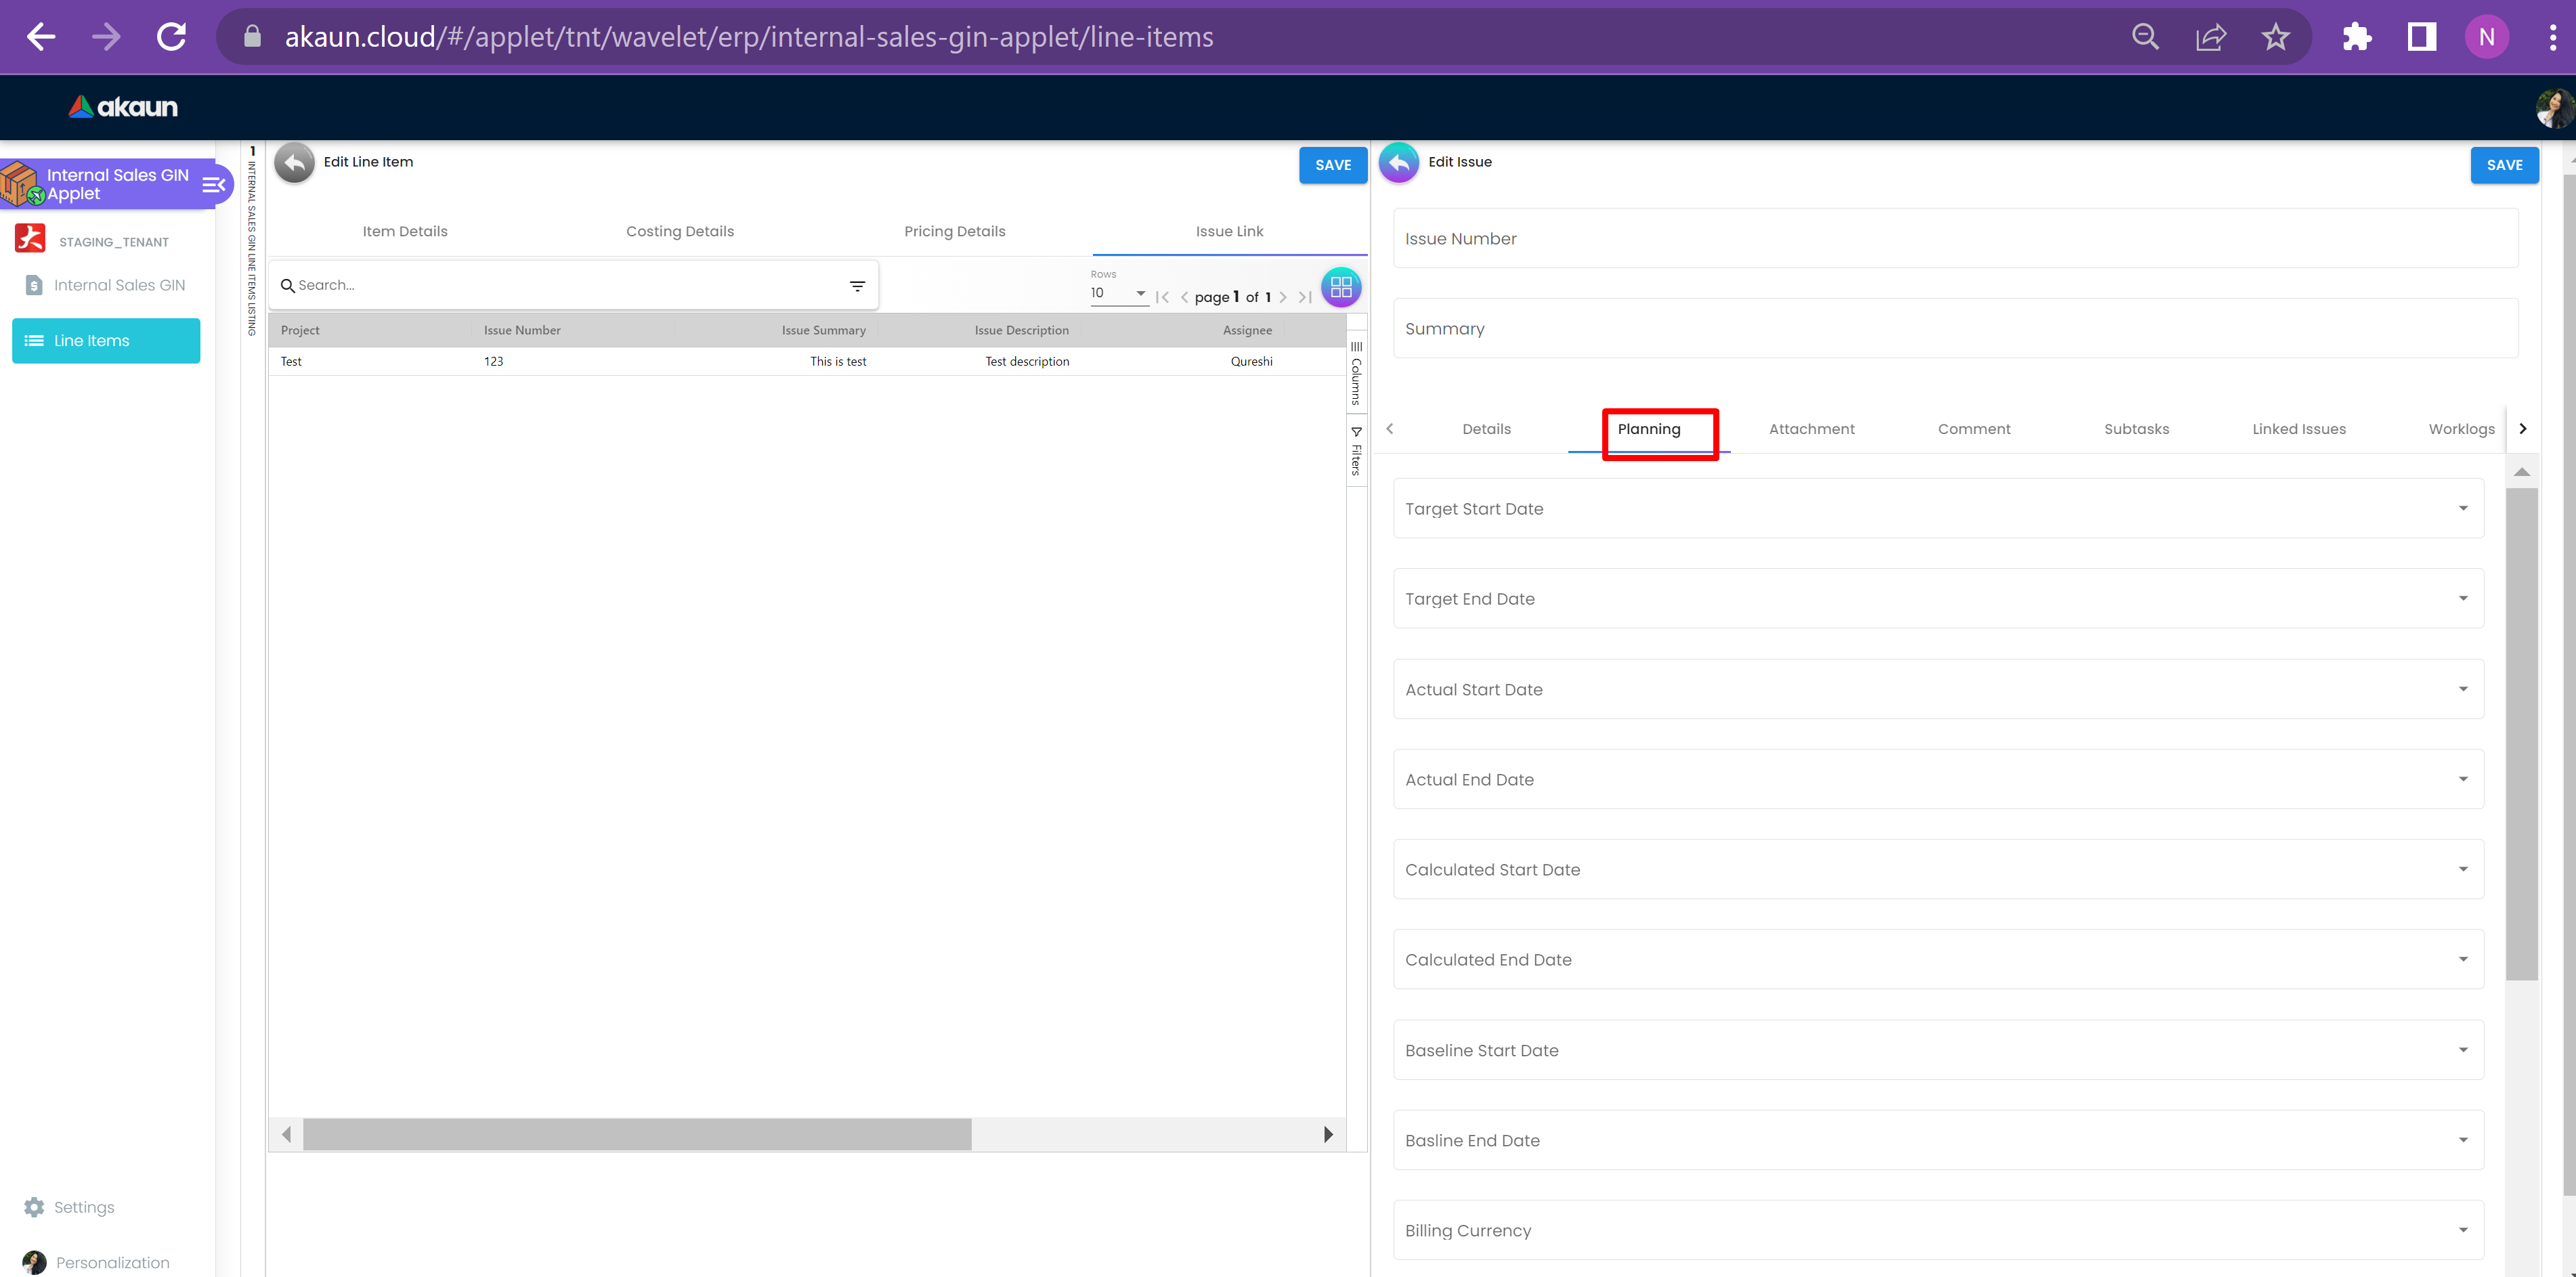
Task: Click the table's horizontal scrollbar thumb
Action: tap(637, 1134)
